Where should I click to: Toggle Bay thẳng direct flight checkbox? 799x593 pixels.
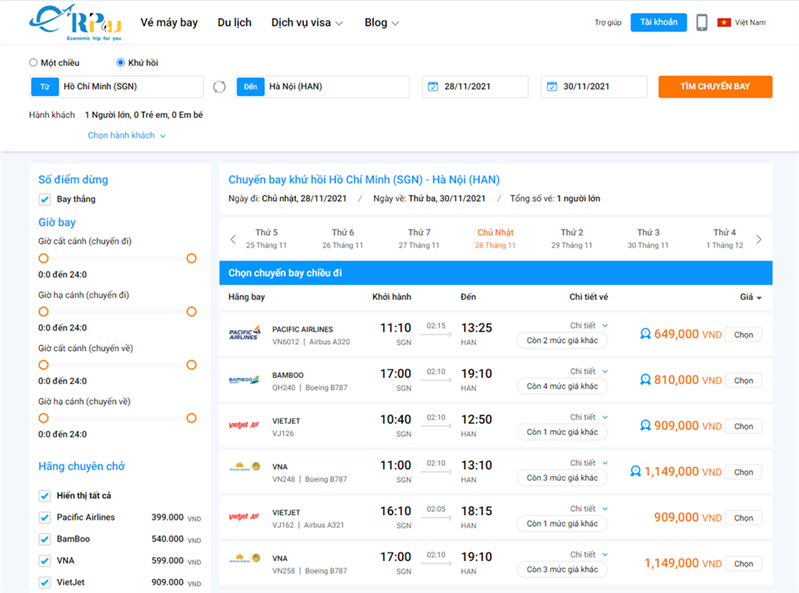tap(45, 199)
